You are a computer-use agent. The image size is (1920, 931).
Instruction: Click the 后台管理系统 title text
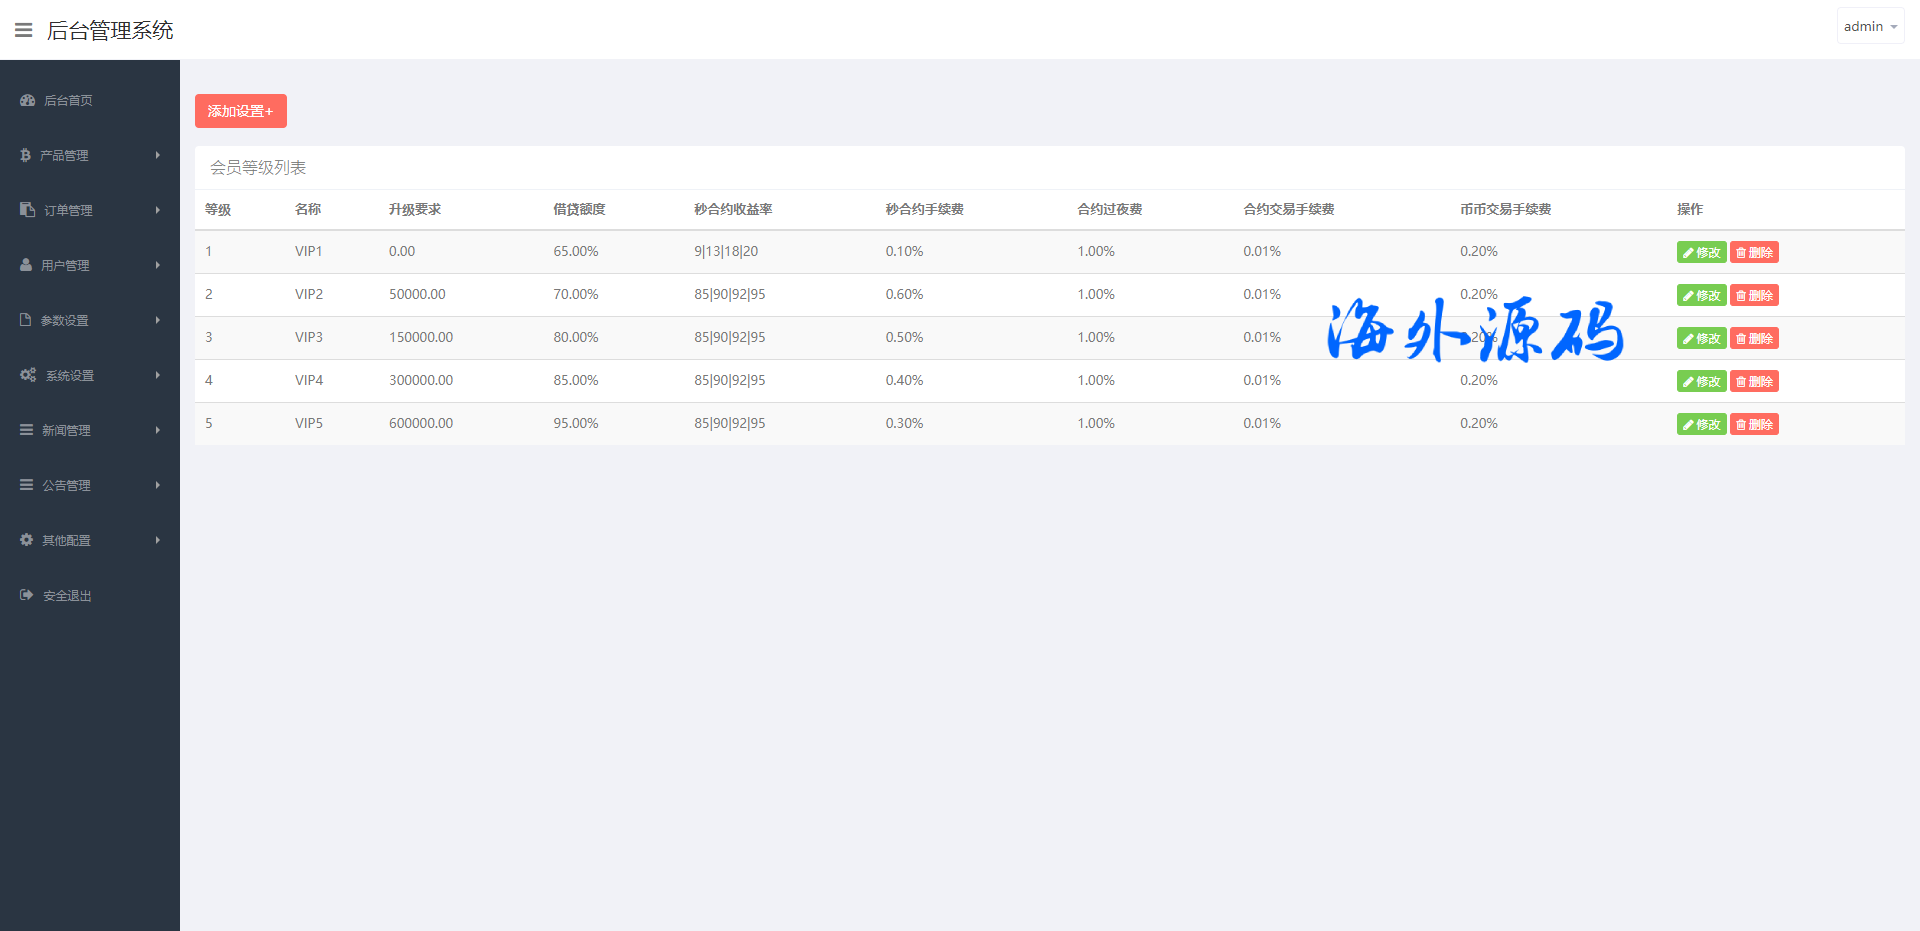(x=110, y=31)
